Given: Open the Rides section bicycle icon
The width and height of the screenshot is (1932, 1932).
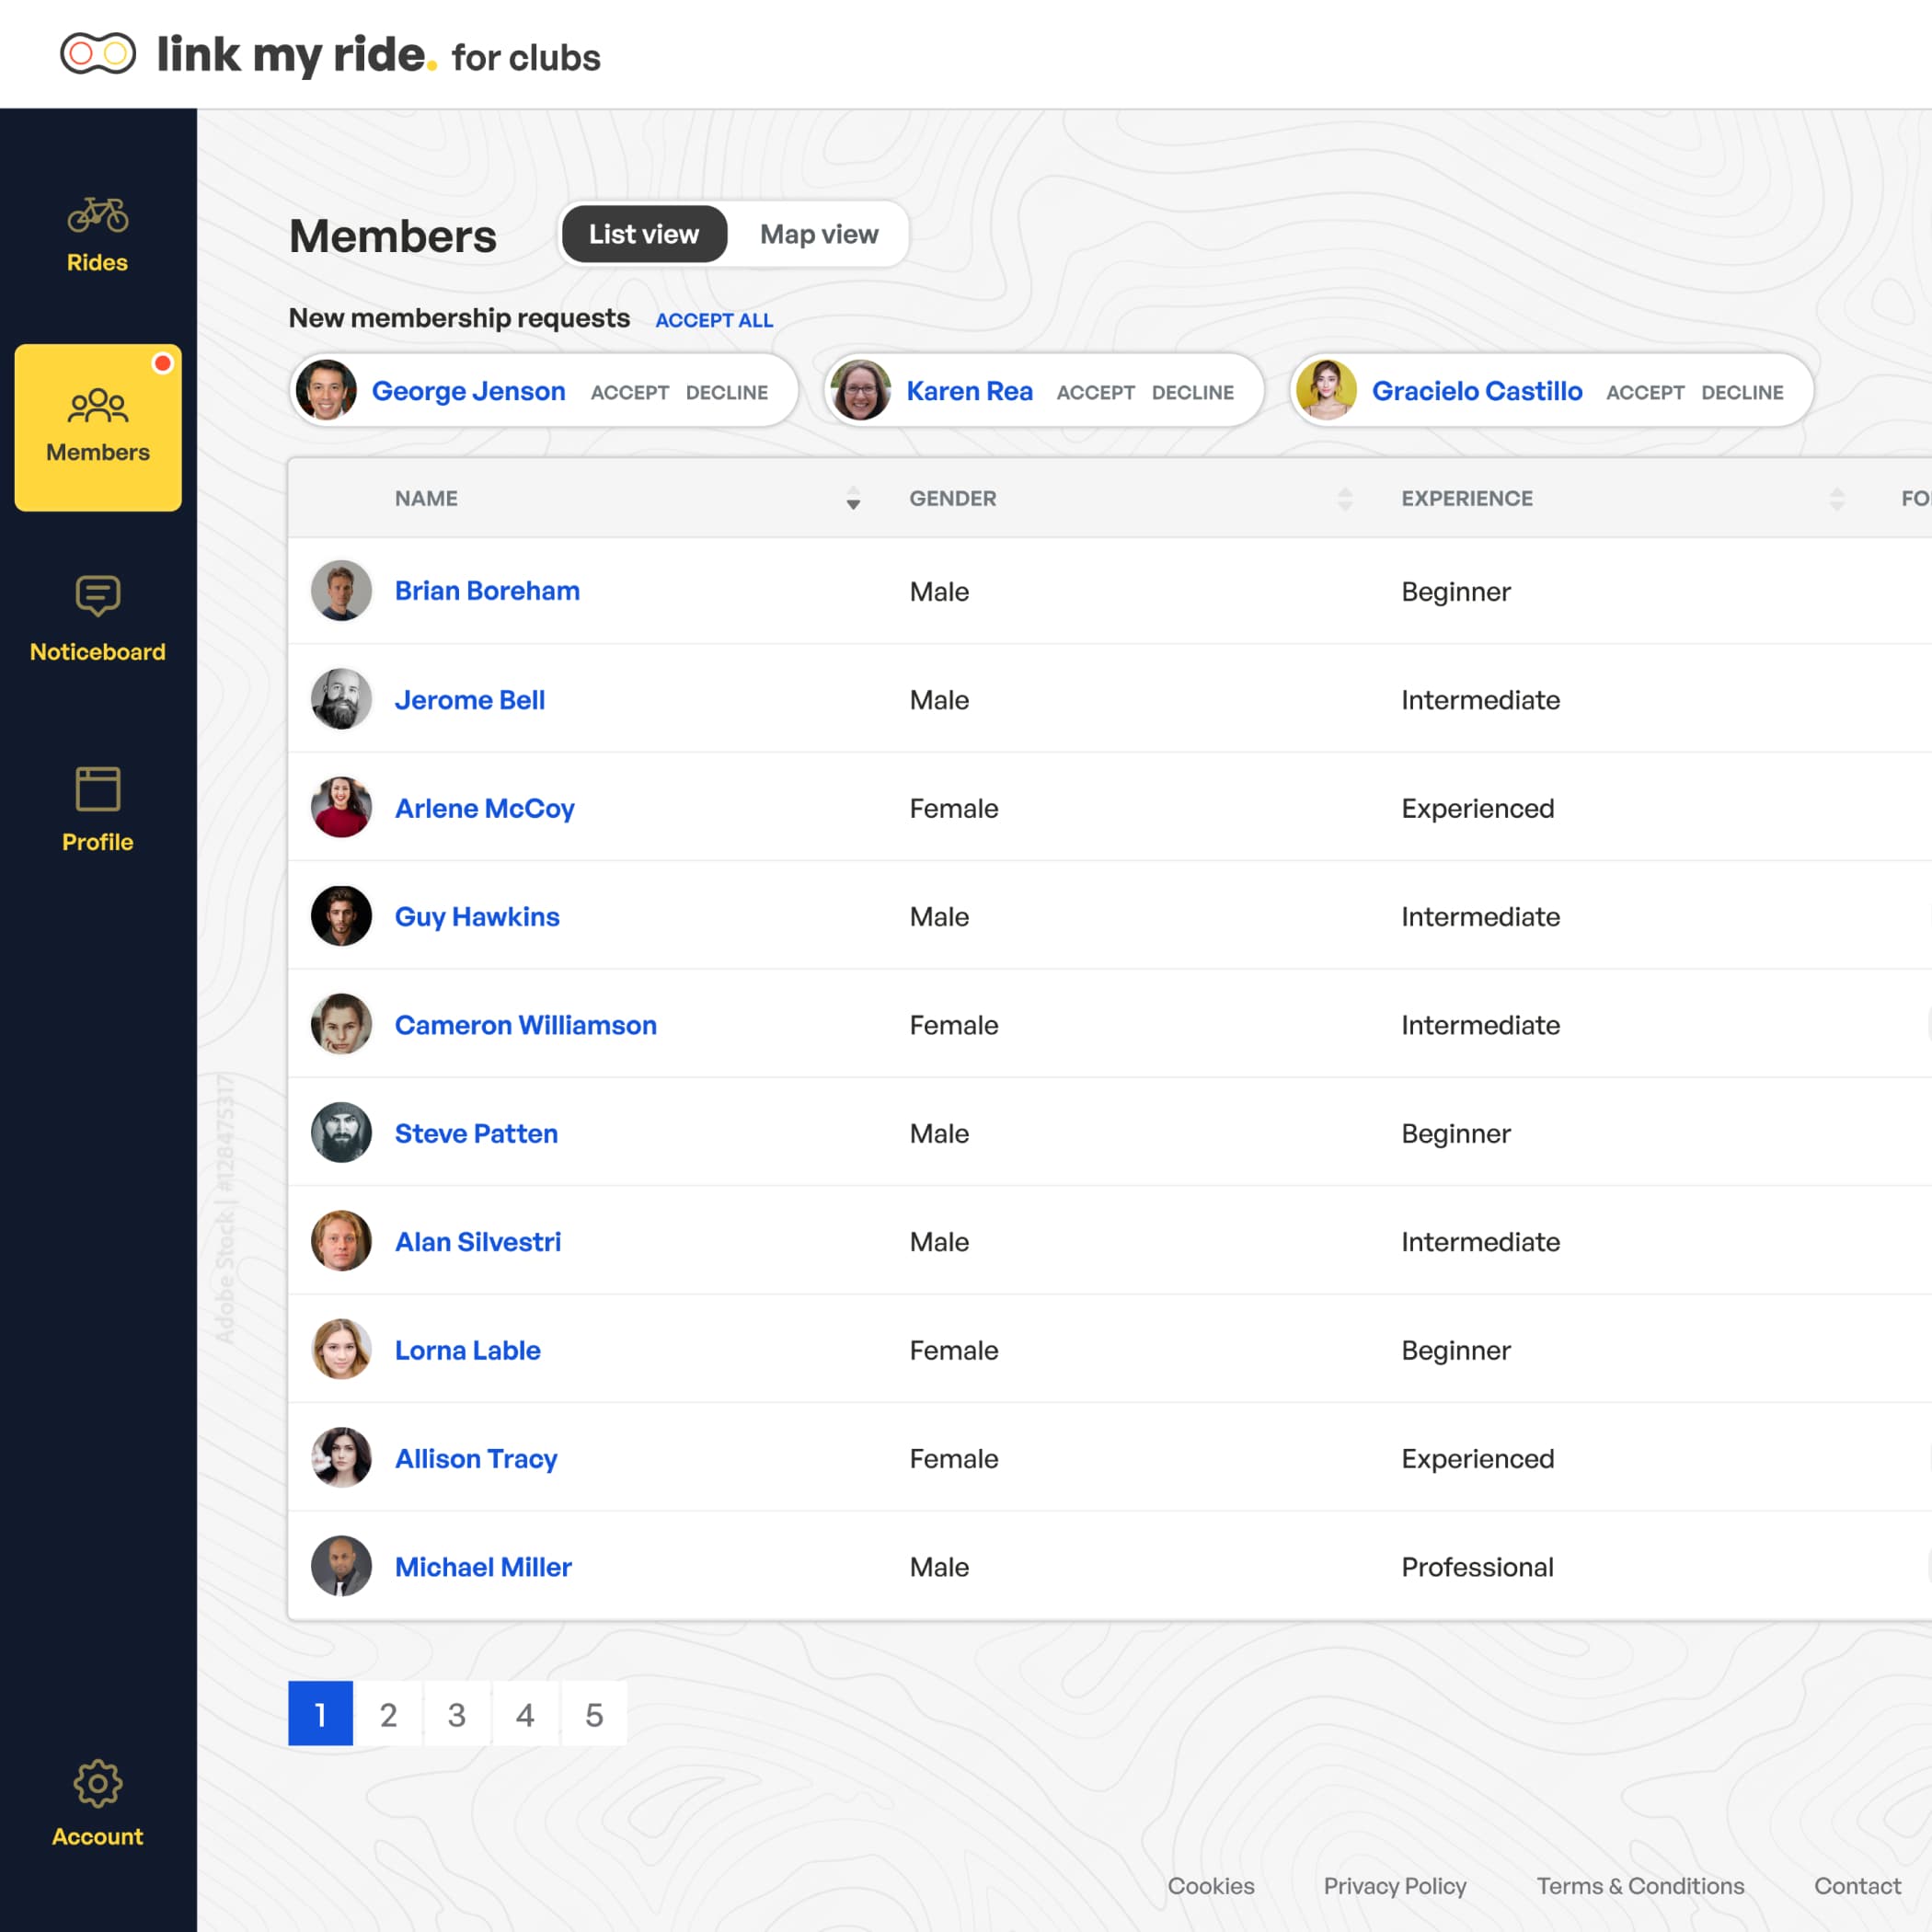Looking at the screenshot, I should pyautogui.click(x=97, y=214).
